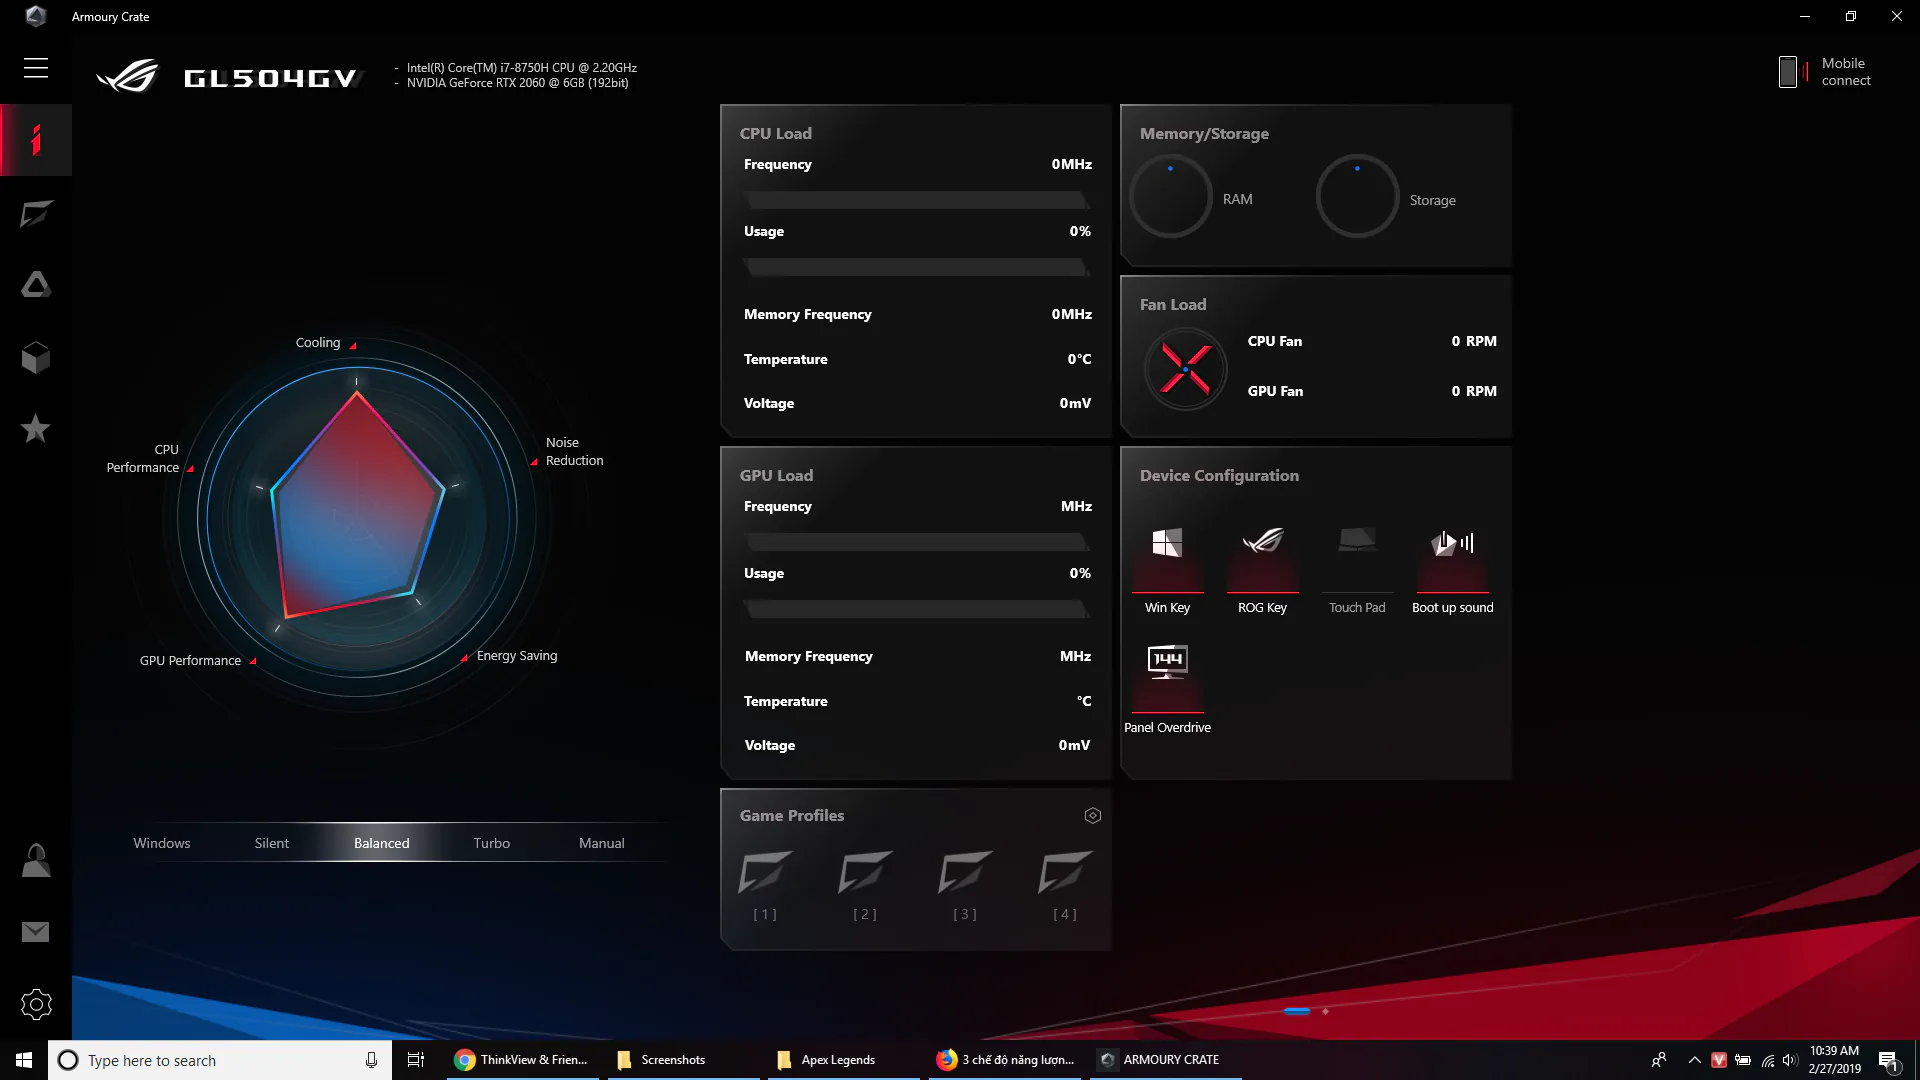Screen dimensions: 1920x1080
Task: Open the Aura lighting sidebar icon
Action: [x=36, y=285]
